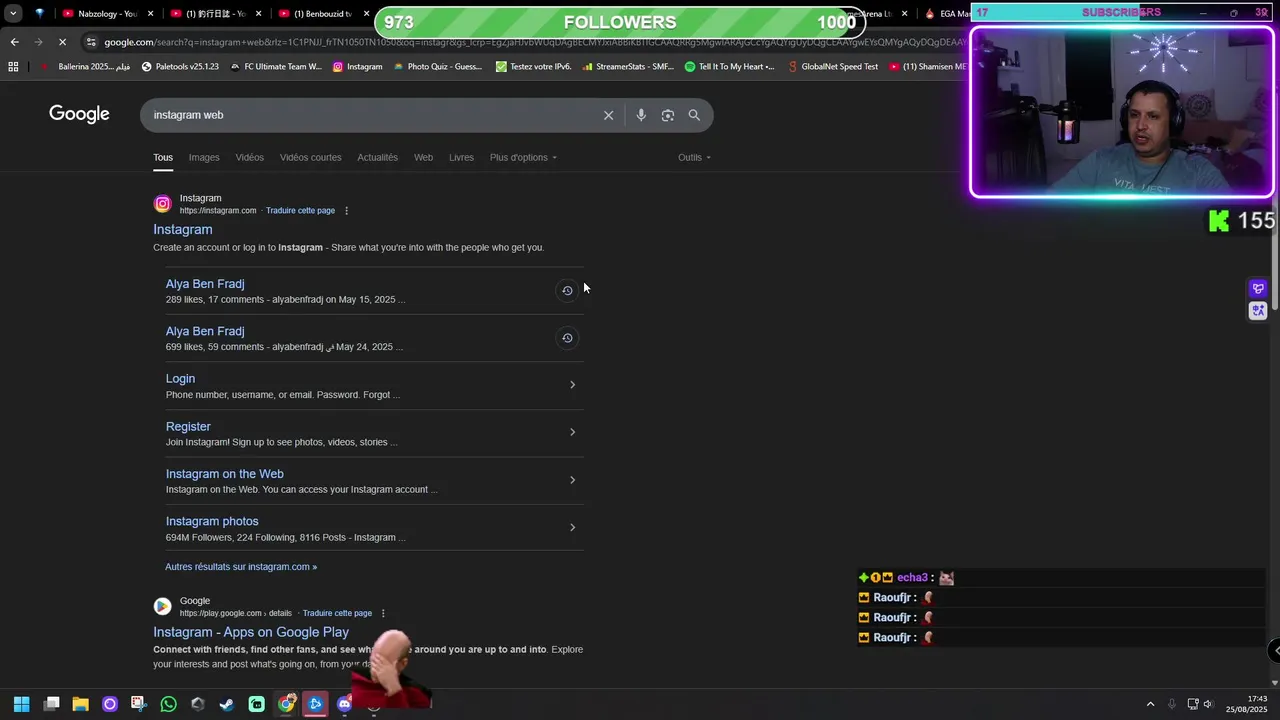Click the magnifying glass search icon
This screenshot has width=1280, height=720.
(694, 115)
